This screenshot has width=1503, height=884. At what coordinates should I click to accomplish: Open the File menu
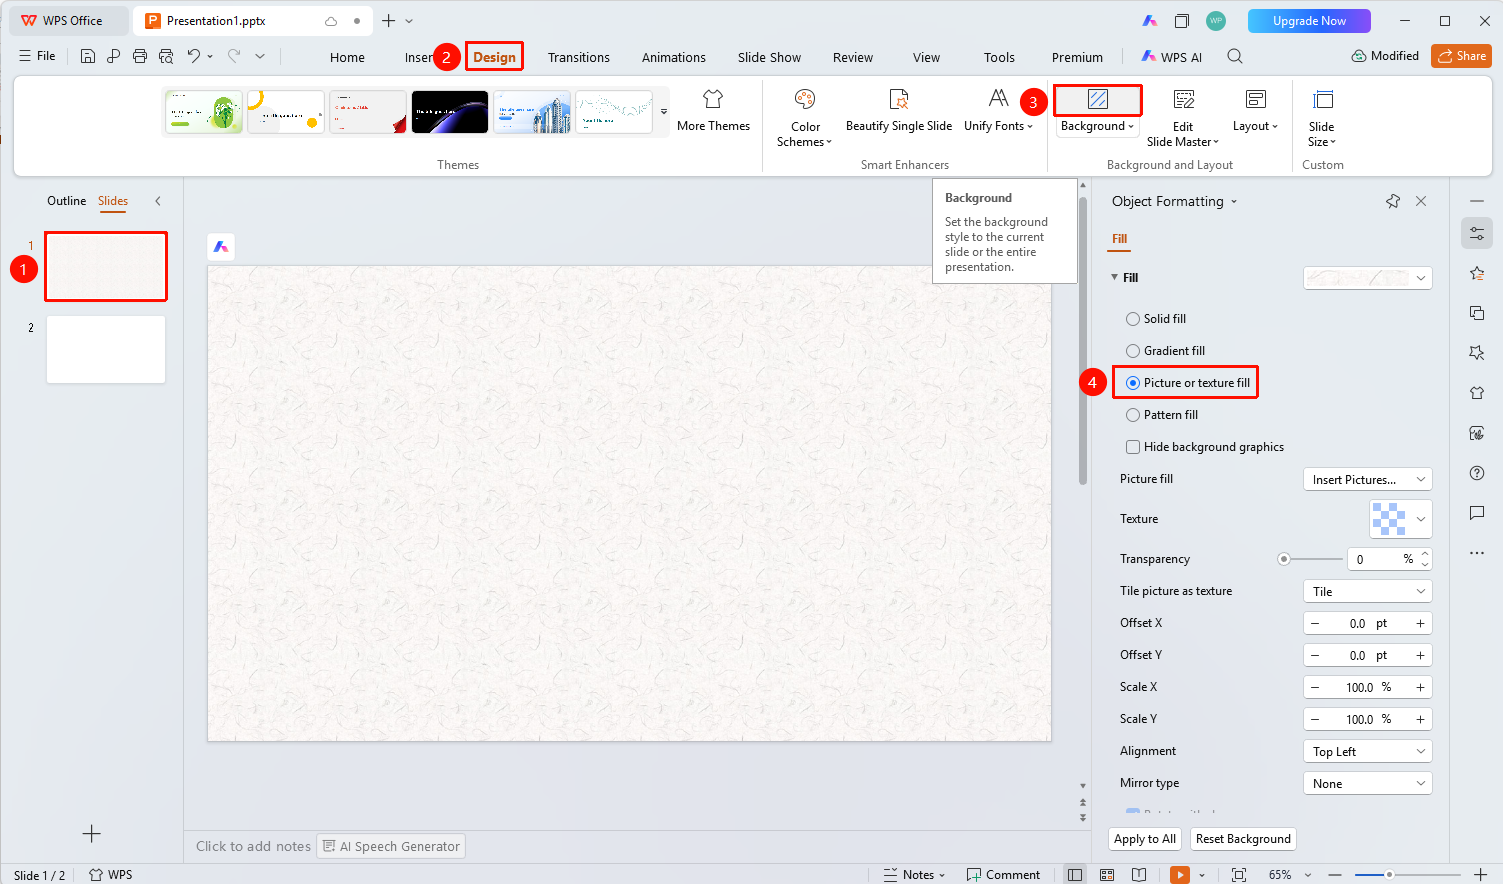pos(37,56)
